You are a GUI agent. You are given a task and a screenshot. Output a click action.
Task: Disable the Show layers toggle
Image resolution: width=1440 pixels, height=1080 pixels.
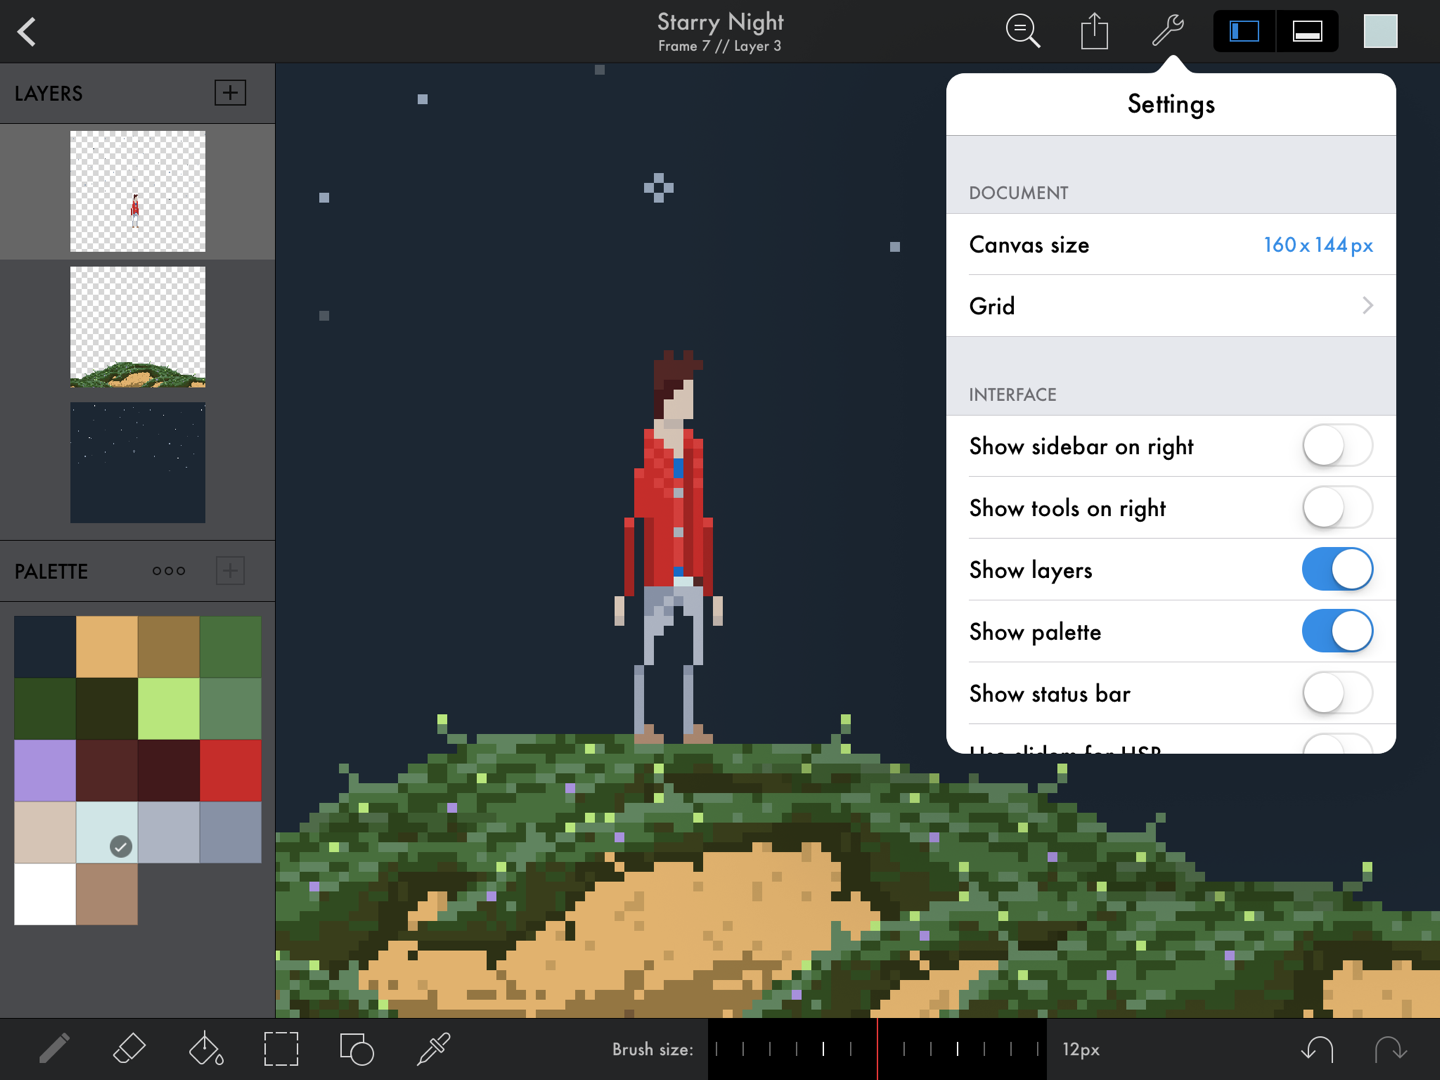[x=1338, y=569]
